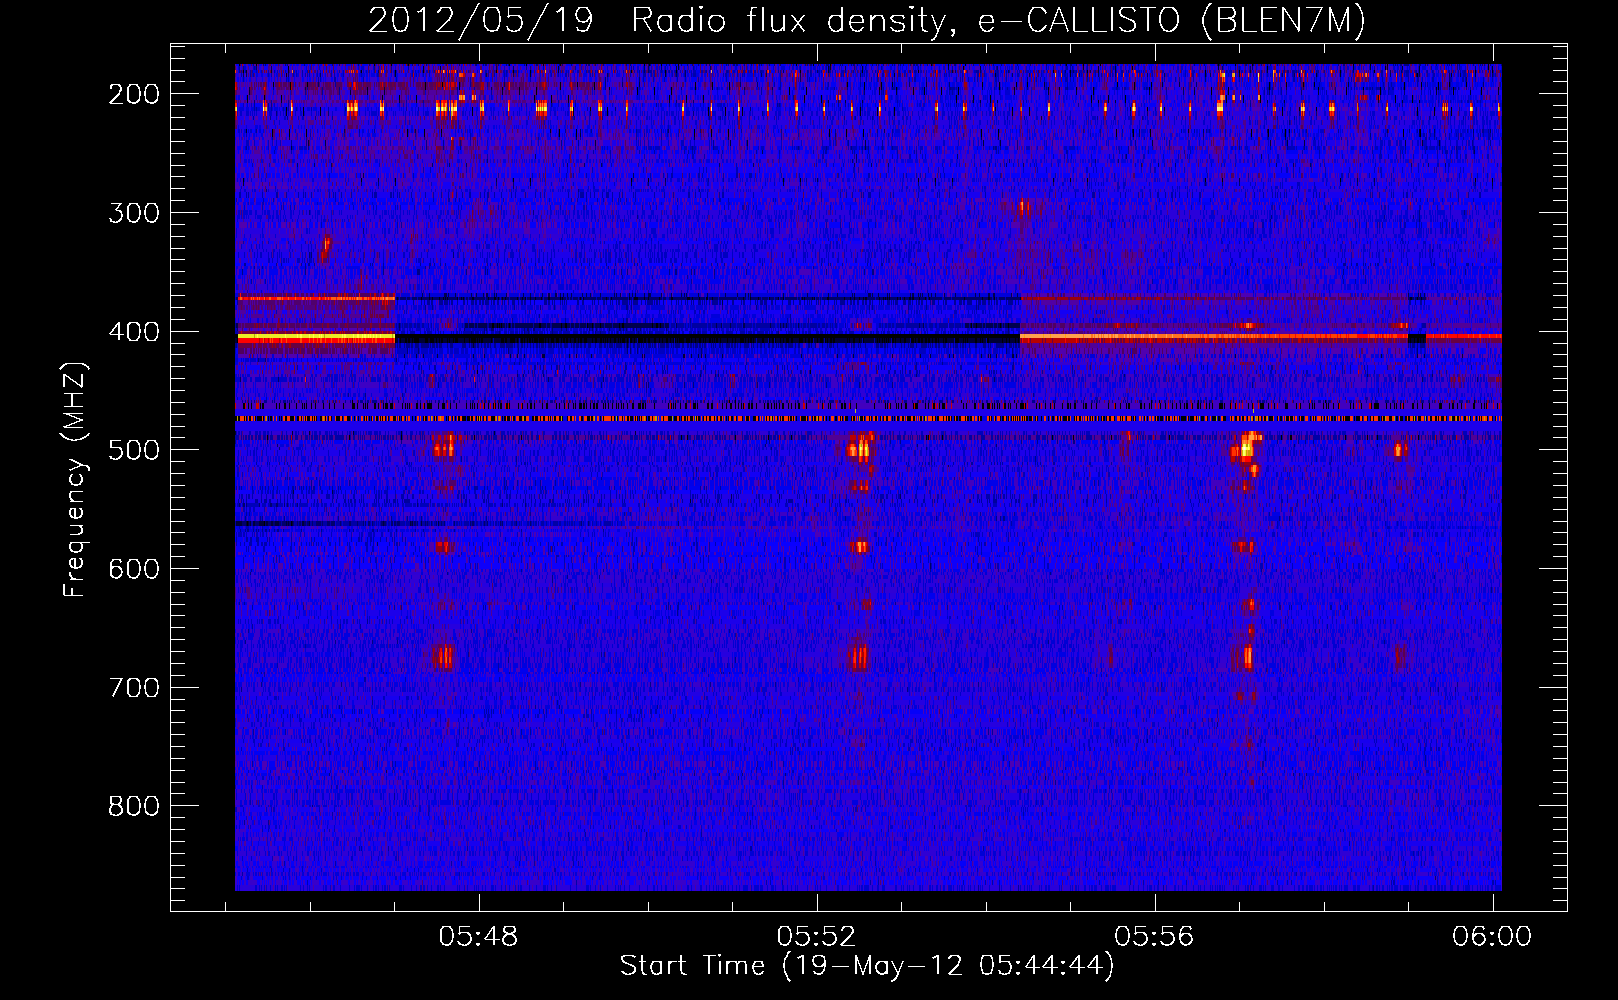This screenshot has height=1000, width=1618.
Task: Click the 200 frequency tick label
Action: tap(134, 94)
